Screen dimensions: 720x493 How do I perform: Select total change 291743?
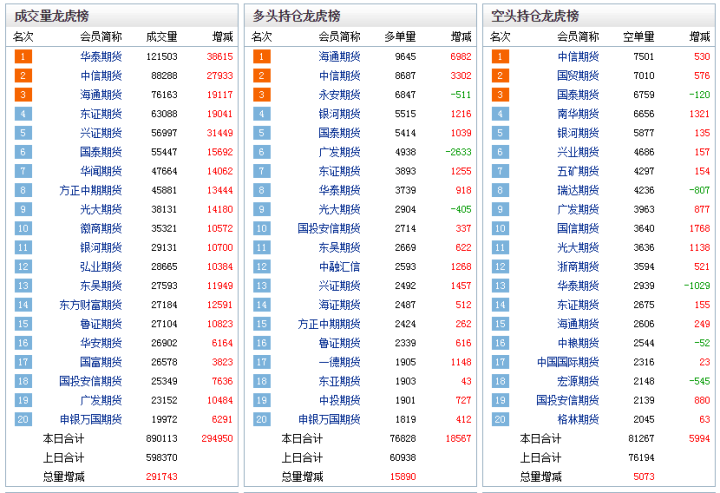coord(162,476)
